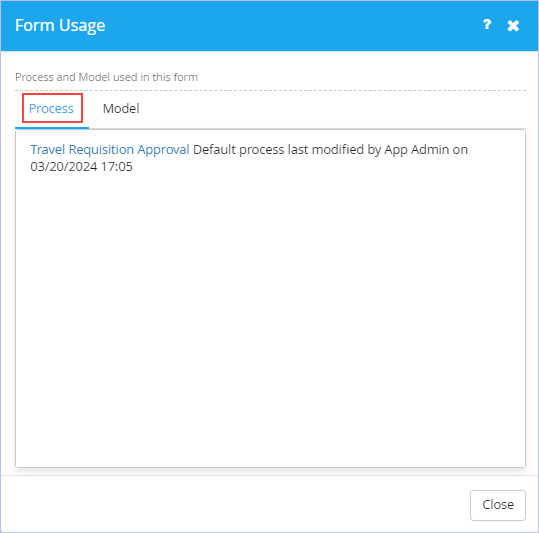This screenshot has height=533, width=539.
Task: Exit the dialog with the Close button
Action: [x=497, y=505]
